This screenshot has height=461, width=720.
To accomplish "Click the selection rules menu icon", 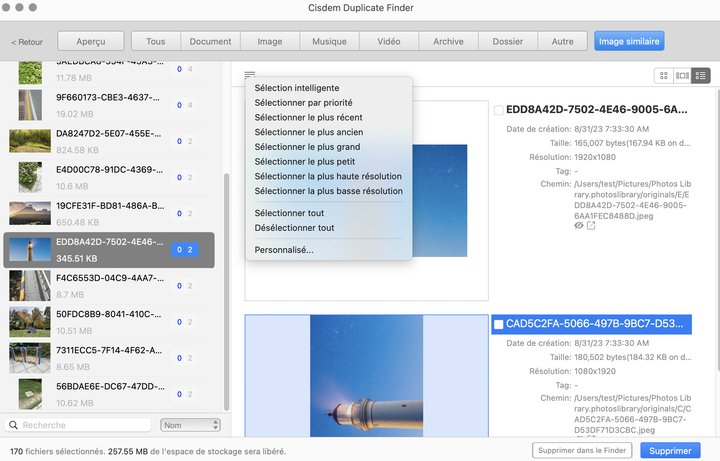I will [249, 74].
